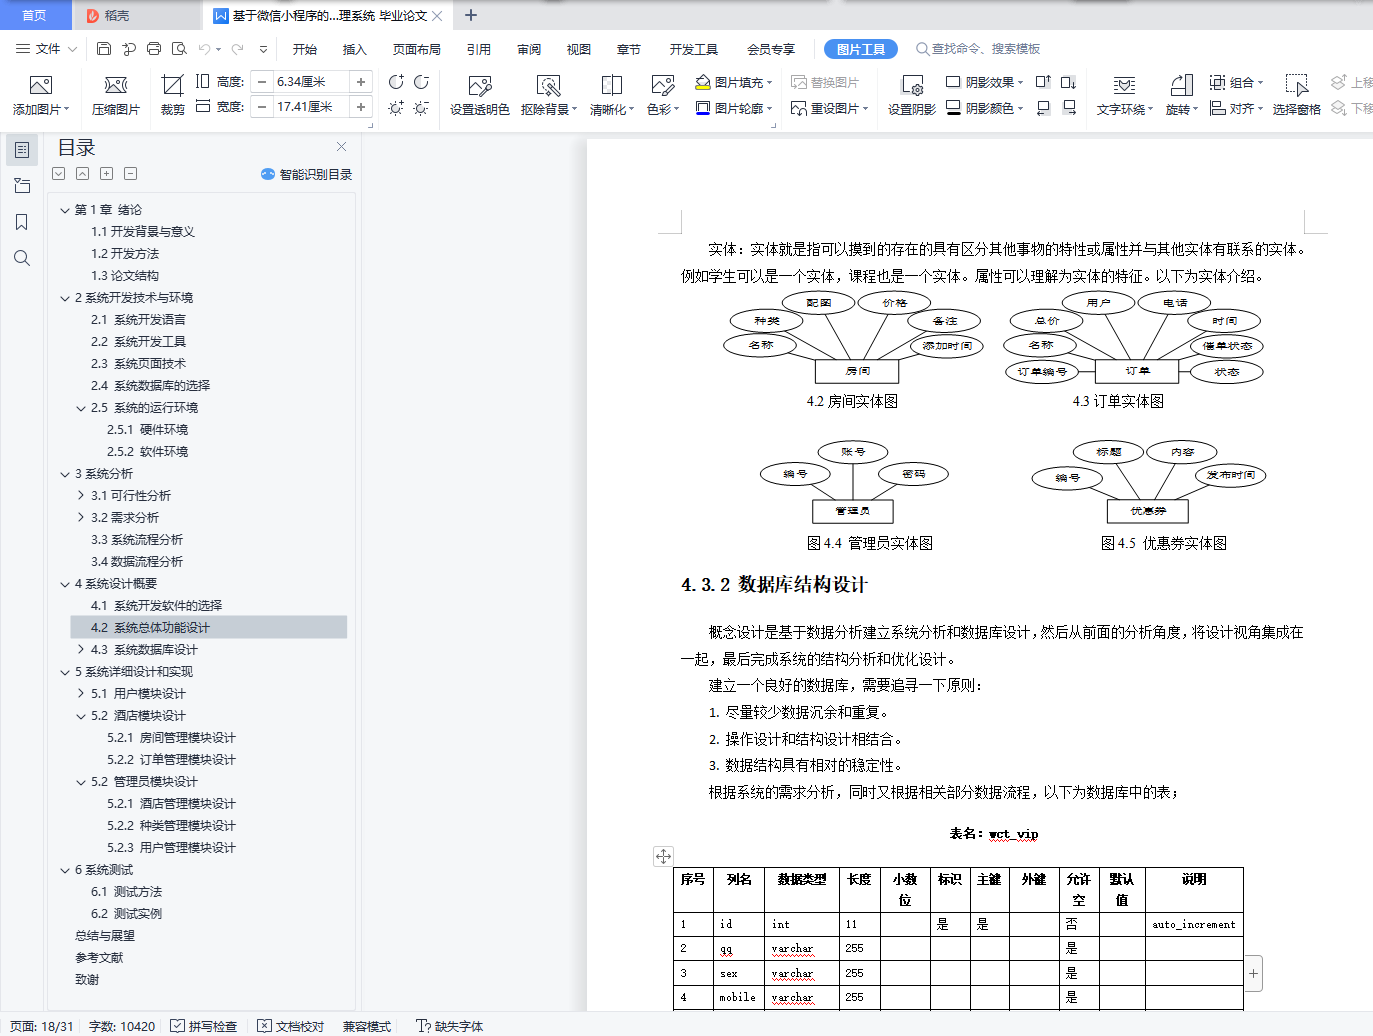The image size is (1373, 1036).
Task: Click 智能识别目录 button
Action: [x=306, y=174]
